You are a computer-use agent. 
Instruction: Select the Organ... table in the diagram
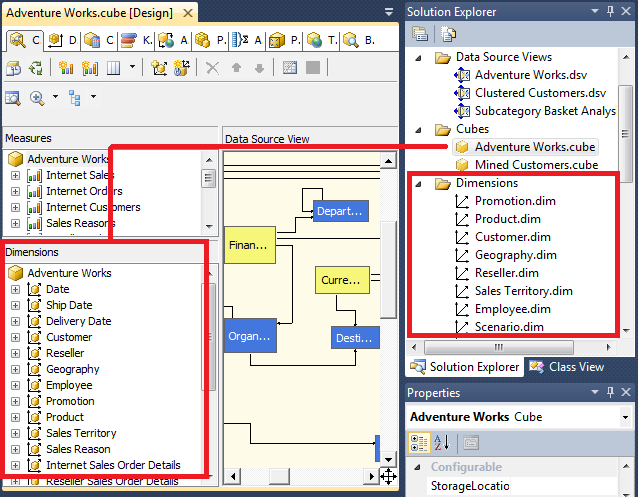250,336
